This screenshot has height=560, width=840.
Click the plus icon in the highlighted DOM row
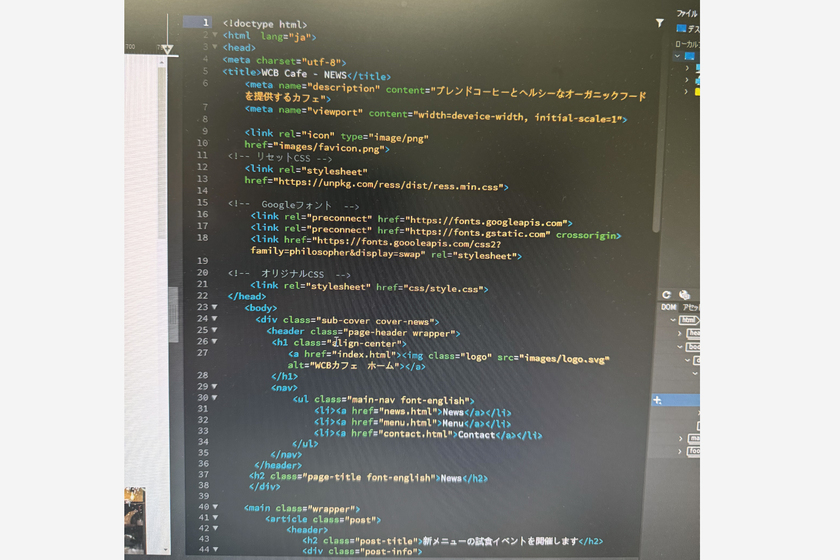click(x=657, y=400)
